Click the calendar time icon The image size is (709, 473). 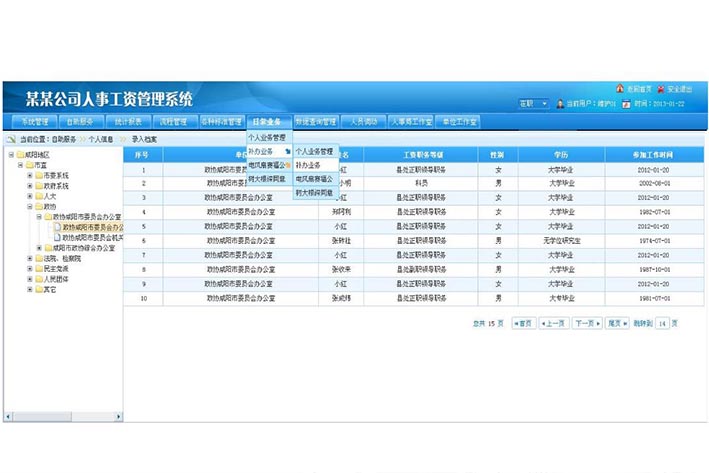626,104
